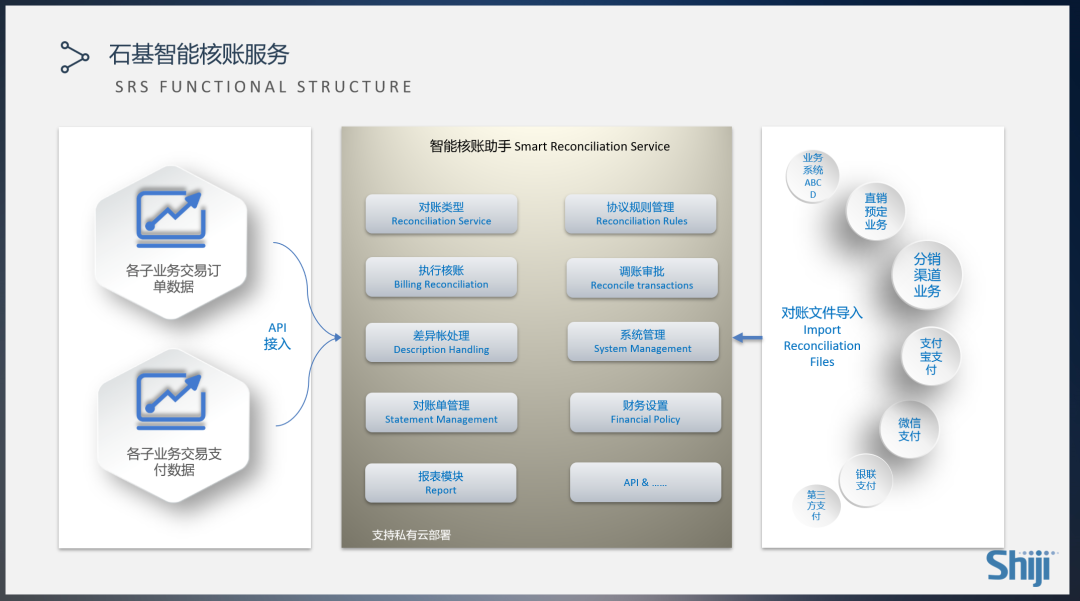Click the SRS FUNCTIONAL STRUCTURE subtitle

264,87
